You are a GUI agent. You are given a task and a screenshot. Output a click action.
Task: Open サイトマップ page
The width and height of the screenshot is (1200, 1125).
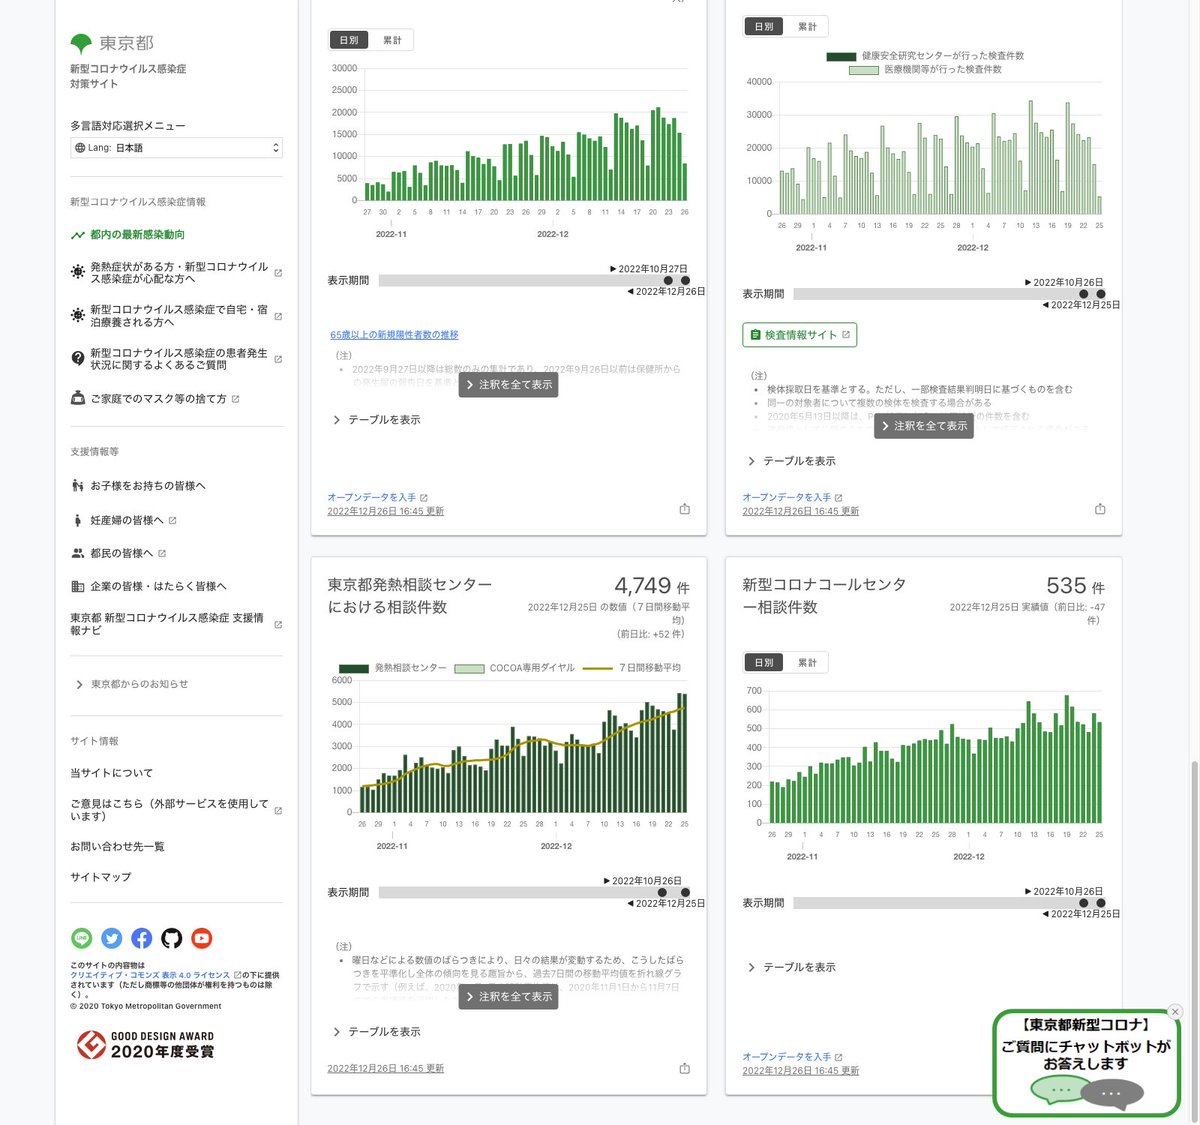[x=101, y=877]
